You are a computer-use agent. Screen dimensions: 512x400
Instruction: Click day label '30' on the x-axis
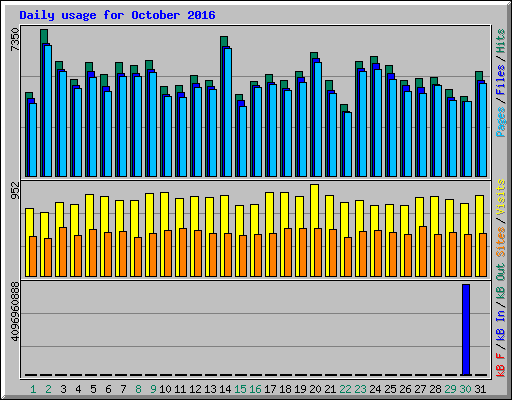[465, 389]
